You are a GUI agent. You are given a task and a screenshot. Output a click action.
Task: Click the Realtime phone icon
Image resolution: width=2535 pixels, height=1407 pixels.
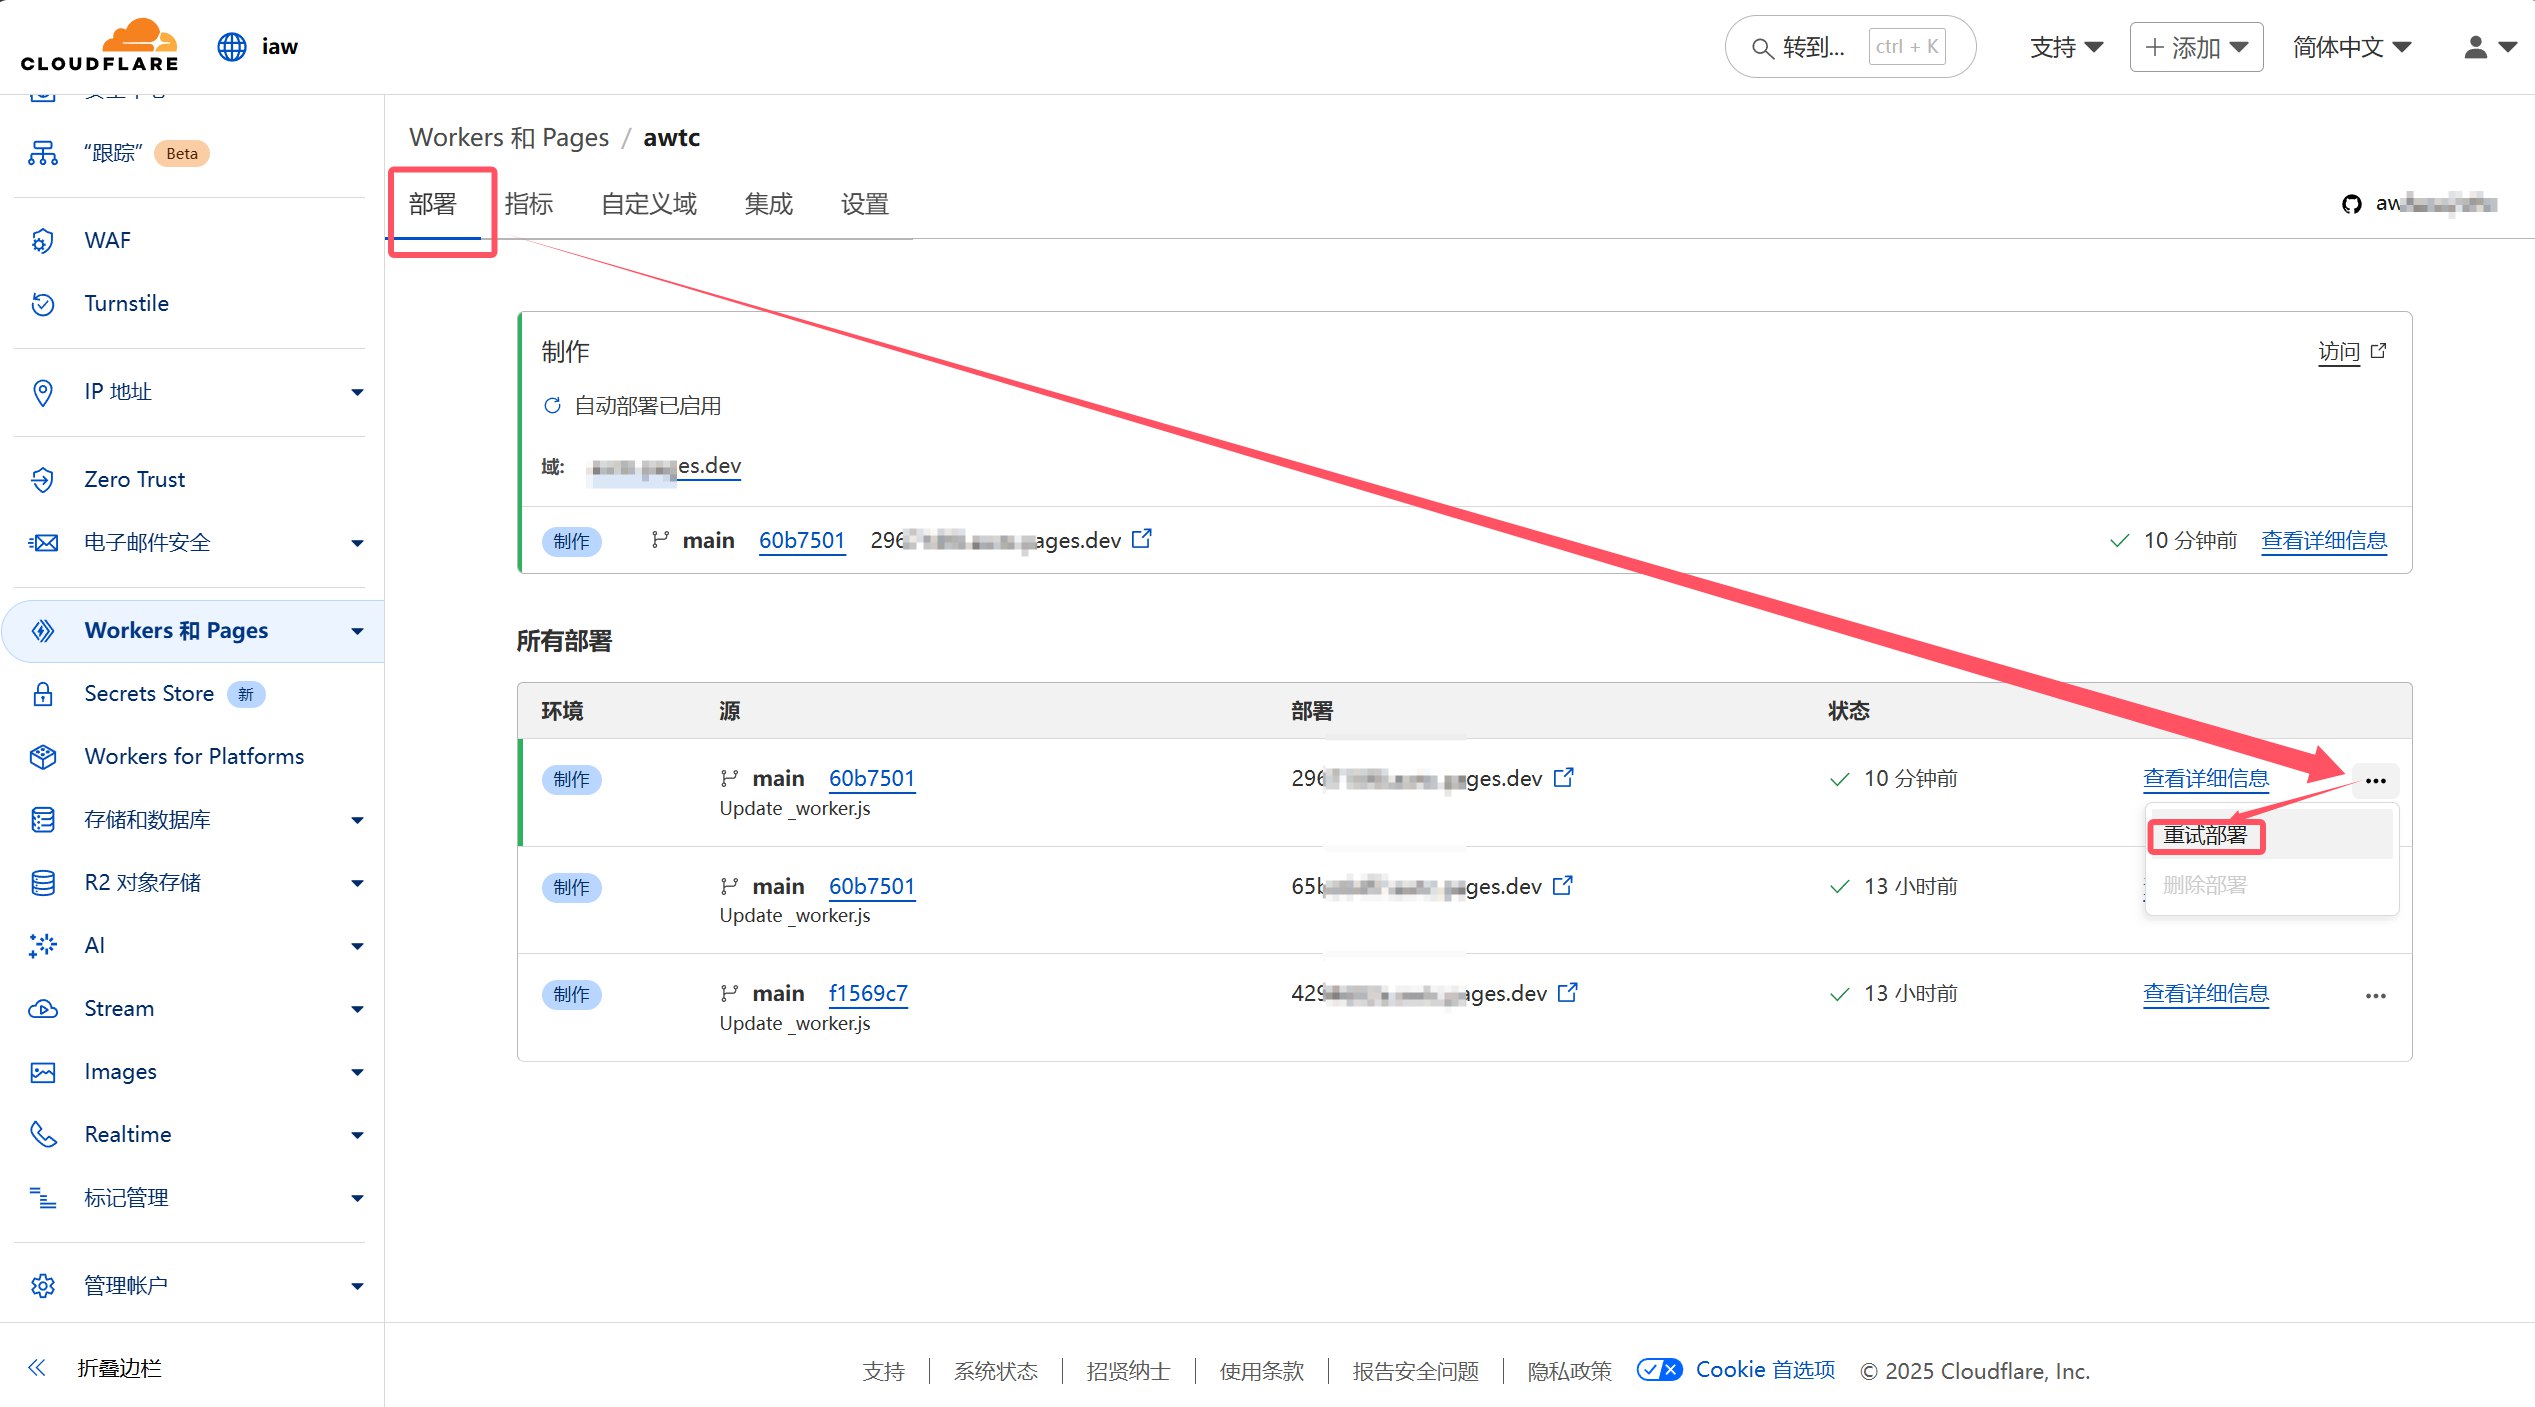(x=43, y=1134)
